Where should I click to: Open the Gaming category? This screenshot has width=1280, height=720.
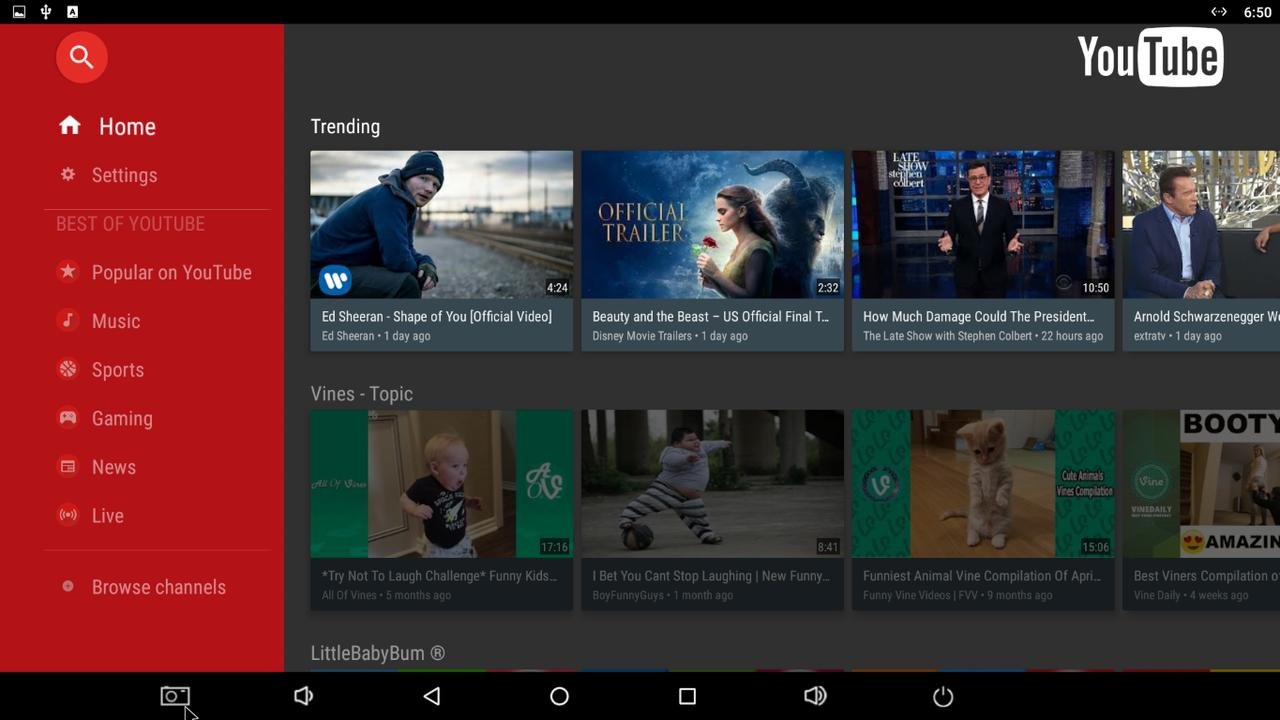coord(122,418)
